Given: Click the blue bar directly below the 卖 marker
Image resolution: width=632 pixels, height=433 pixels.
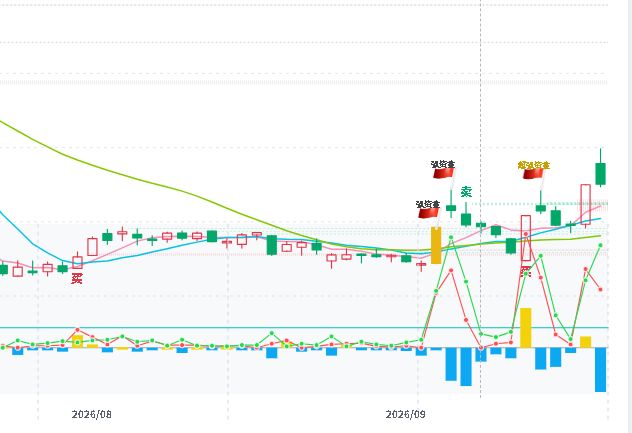Looking at the screenshot, I should coord(466,366).
